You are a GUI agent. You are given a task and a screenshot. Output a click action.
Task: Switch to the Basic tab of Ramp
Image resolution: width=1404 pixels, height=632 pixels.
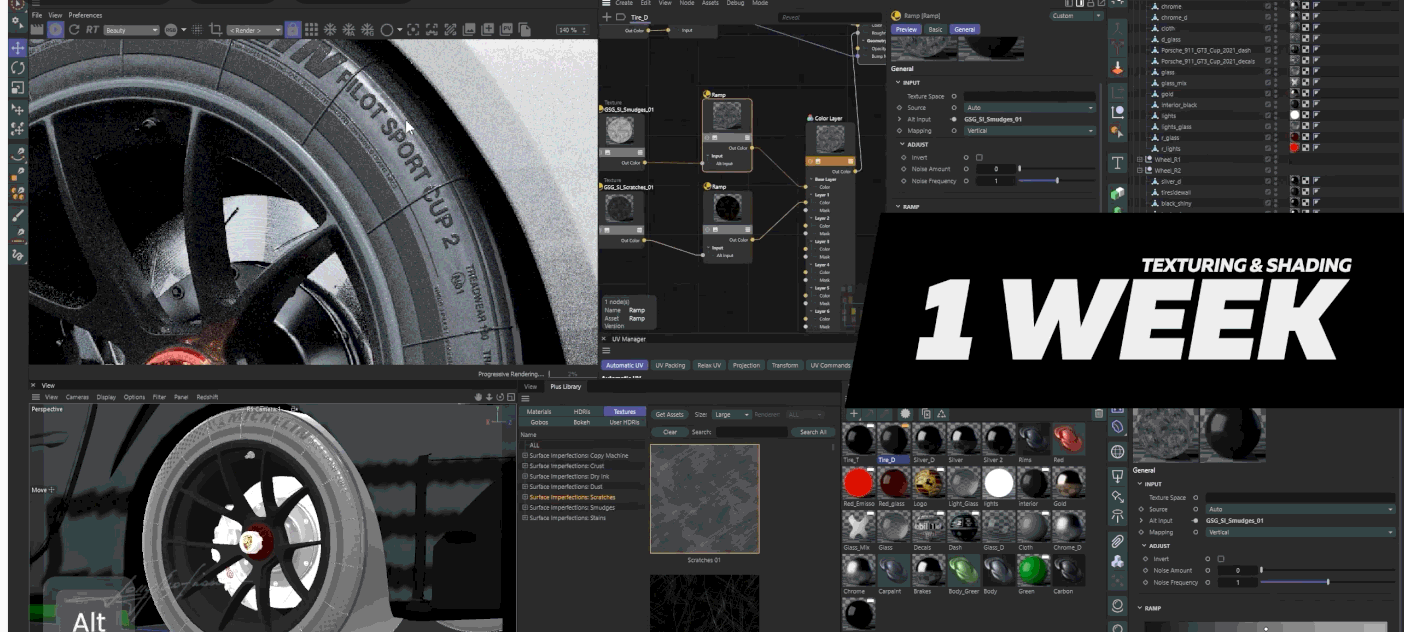coord(935,30)
